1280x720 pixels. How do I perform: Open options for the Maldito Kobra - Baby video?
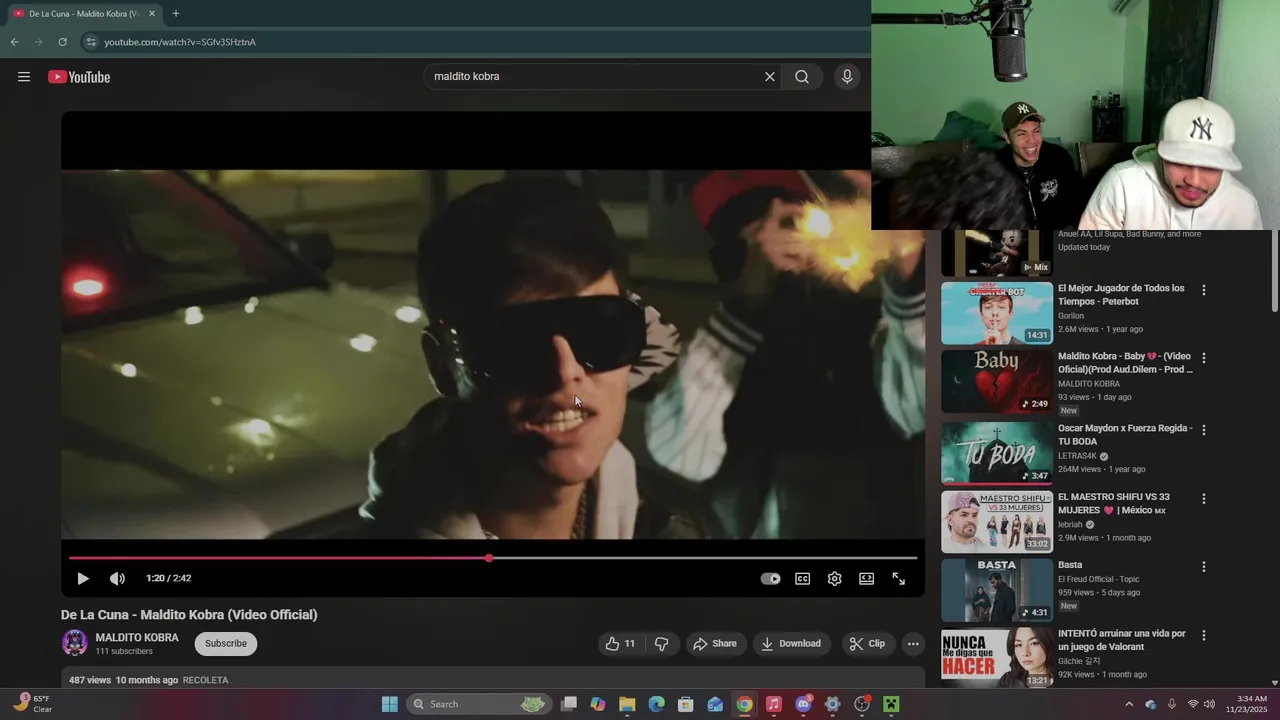coord(1204,358)
